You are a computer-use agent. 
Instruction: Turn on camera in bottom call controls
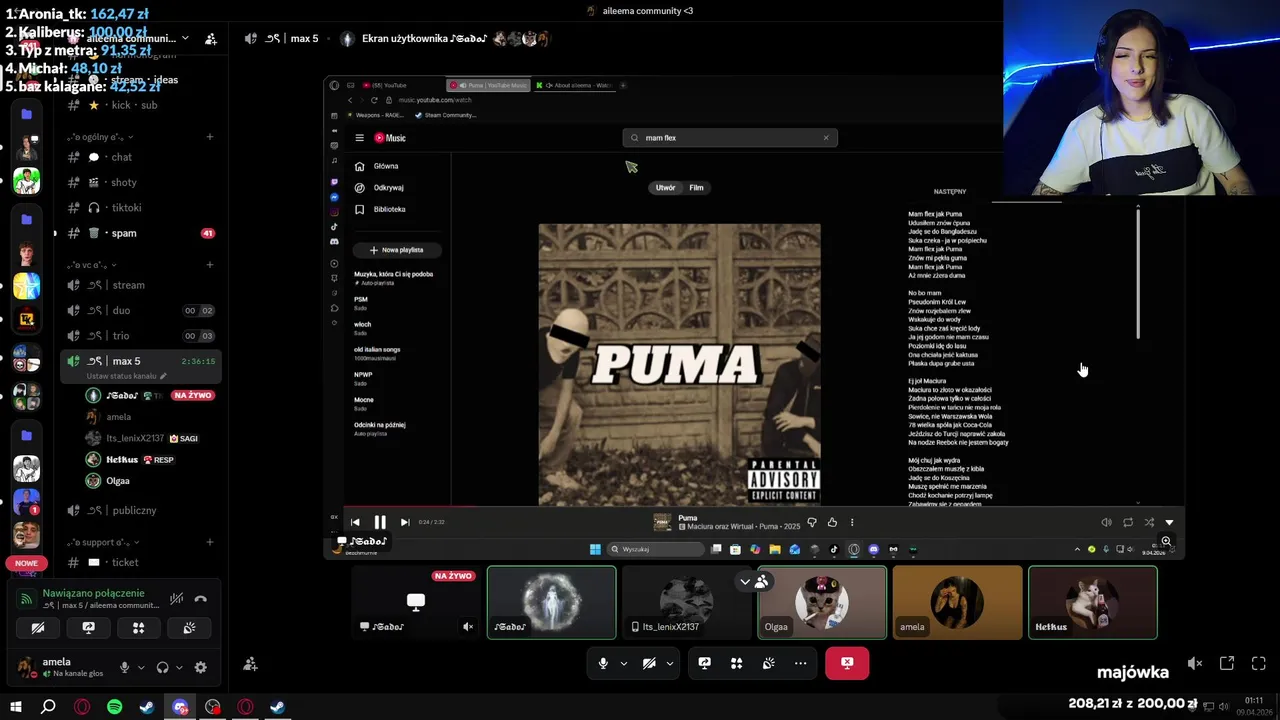[x=649, y=663]
